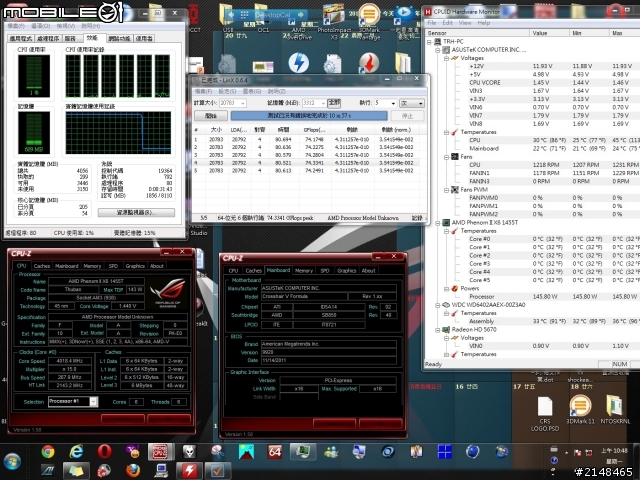Open Resource Monitor from Task Manager
The image size is (640, 480).
[x=136, y=213]
